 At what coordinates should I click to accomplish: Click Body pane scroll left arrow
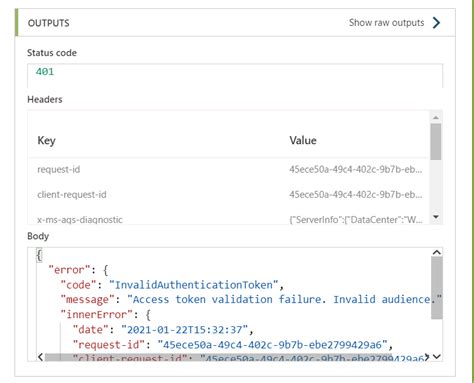click(40, 357)
